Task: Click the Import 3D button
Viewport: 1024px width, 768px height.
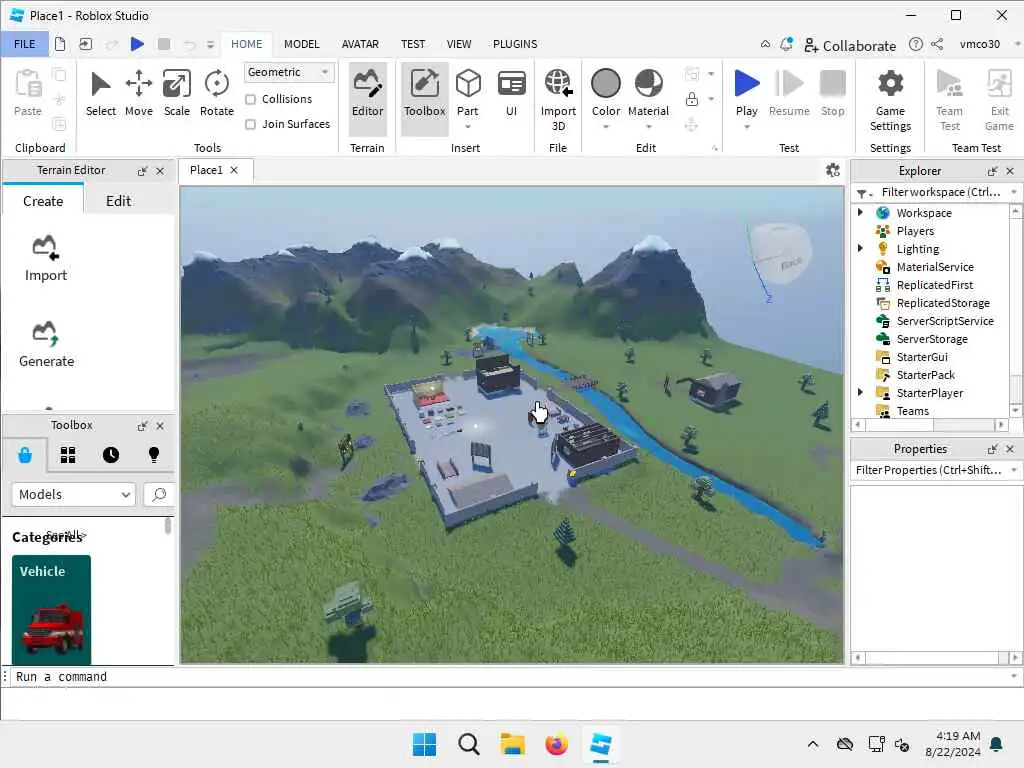Action: click(x=558, y=100)
